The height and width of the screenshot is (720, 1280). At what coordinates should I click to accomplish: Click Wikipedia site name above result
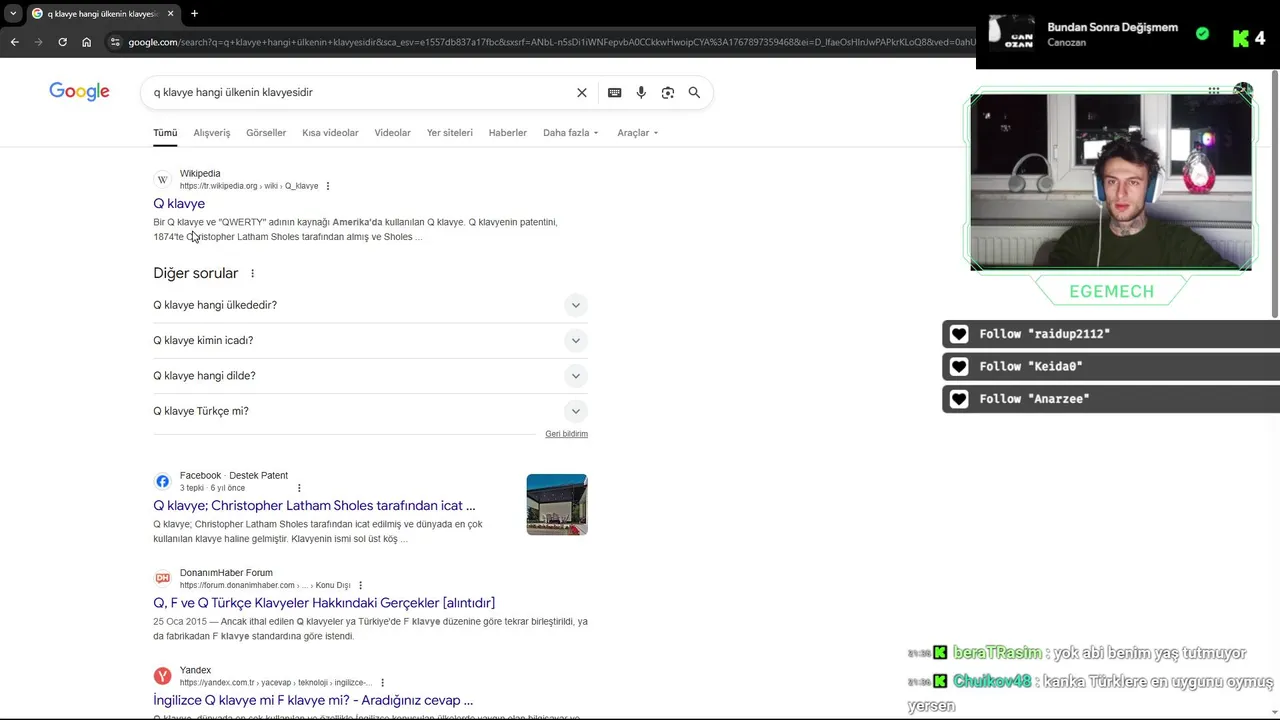tap(200, 174)
